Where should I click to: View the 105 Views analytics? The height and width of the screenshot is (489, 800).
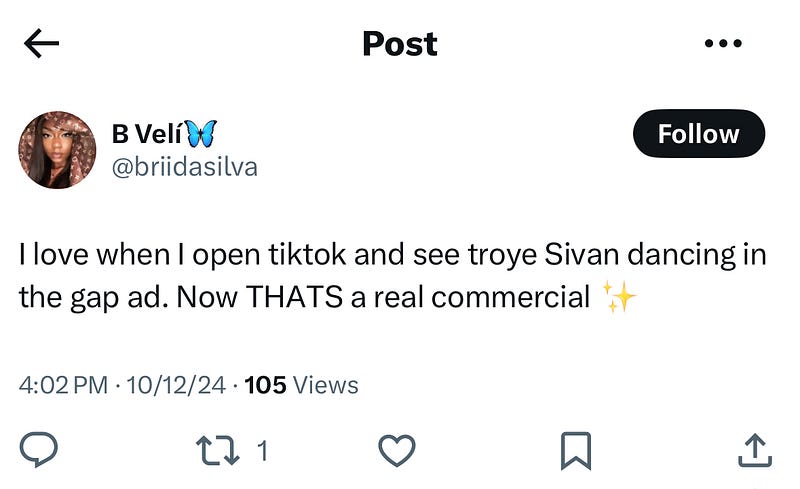[x=301, y=385]
